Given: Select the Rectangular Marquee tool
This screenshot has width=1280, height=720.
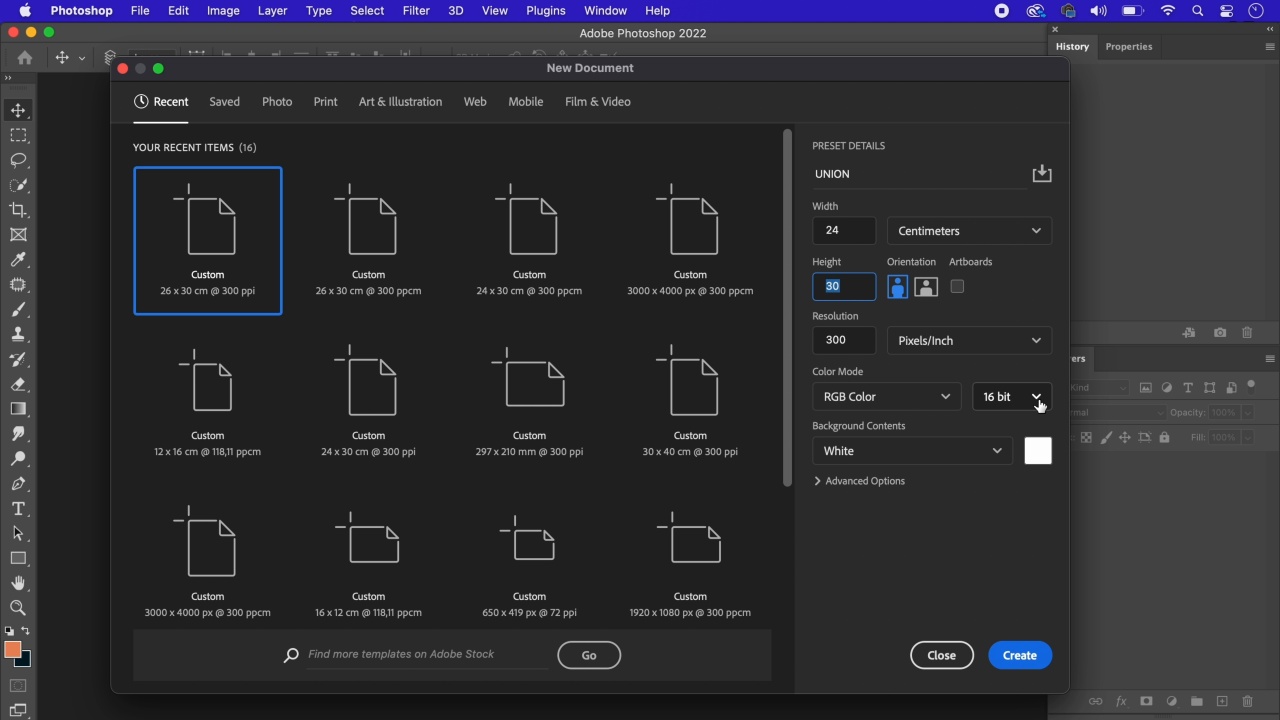Looking at the screenshot, I should [18, 135].
